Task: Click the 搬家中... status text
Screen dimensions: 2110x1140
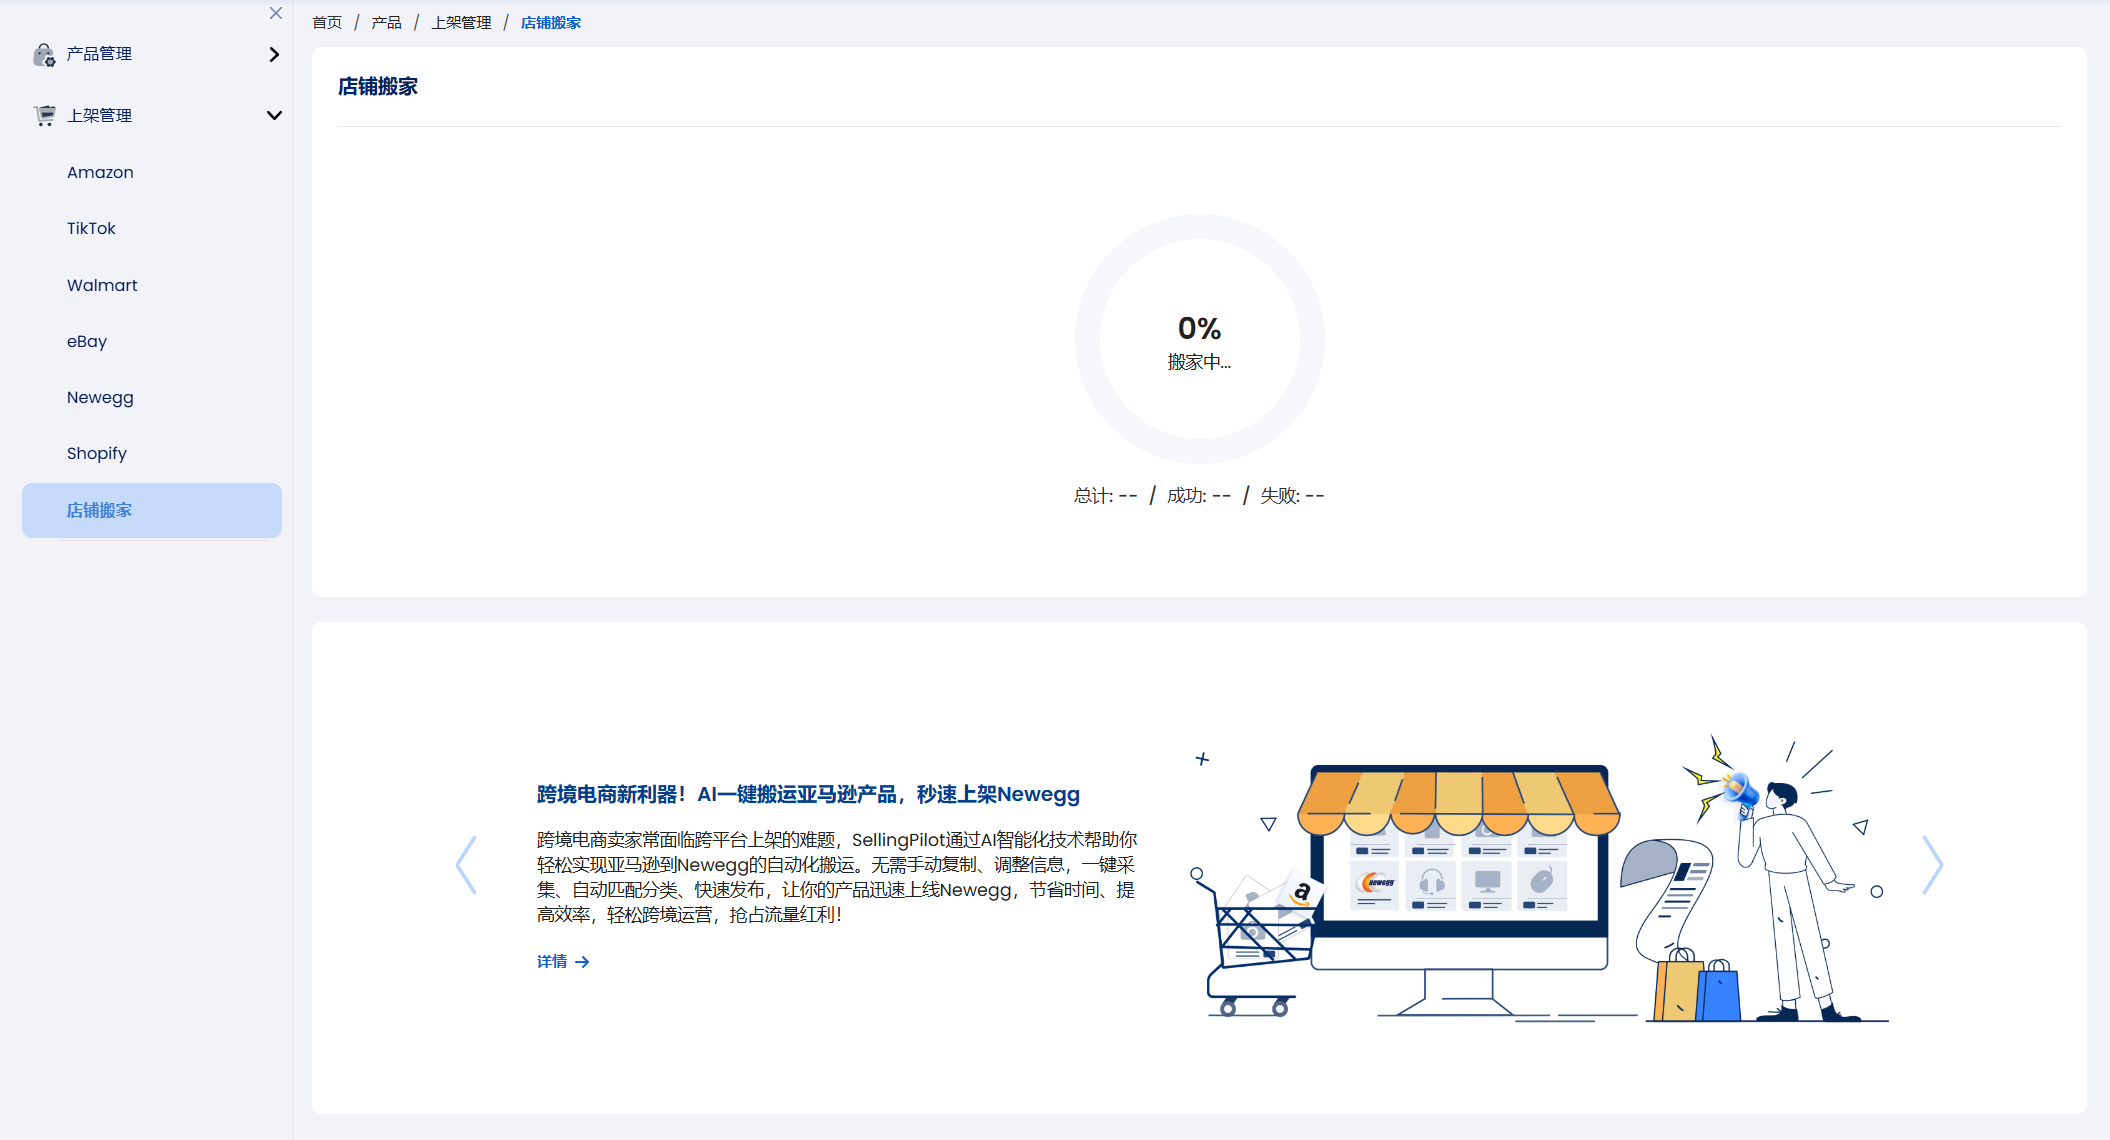Action: coord(1200,362)
